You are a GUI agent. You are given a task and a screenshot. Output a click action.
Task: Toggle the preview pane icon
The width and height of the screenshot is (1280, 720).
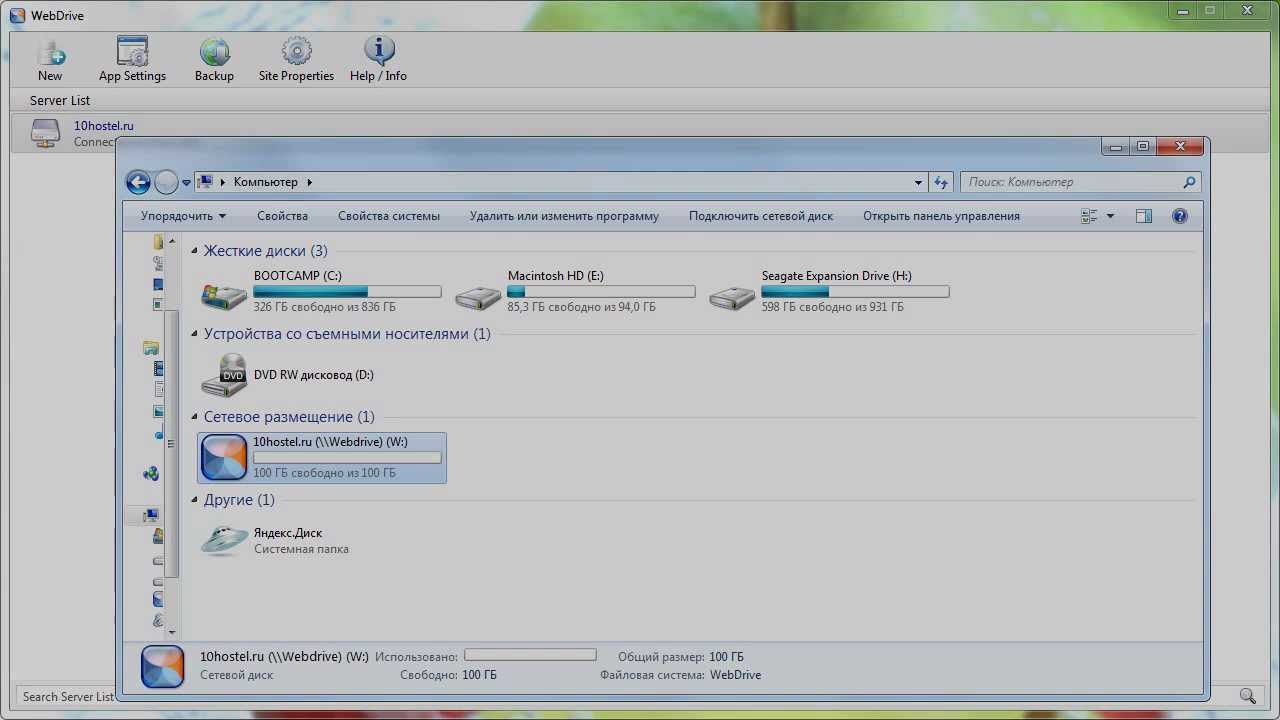(x=1144, y=216)
